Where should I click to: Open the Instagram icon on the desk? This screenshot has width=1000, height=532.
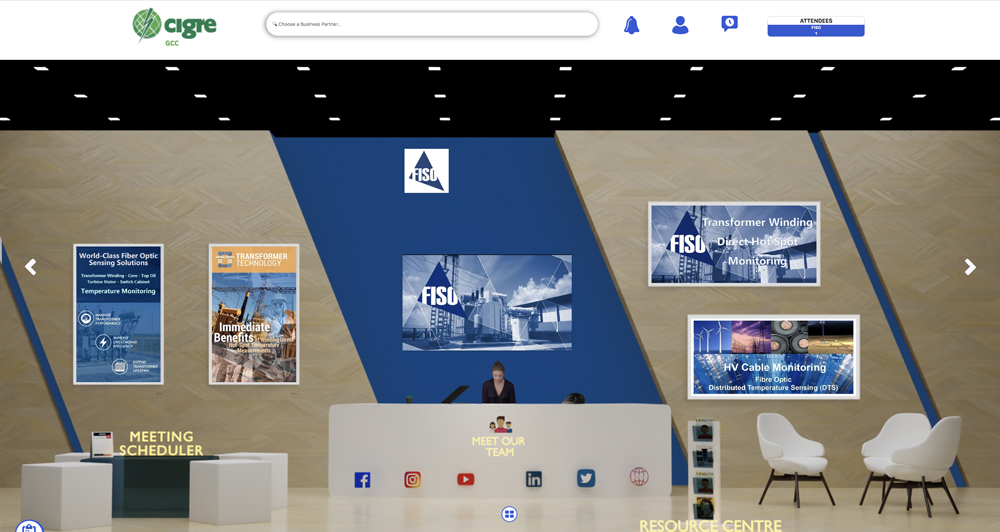point(412,480)
